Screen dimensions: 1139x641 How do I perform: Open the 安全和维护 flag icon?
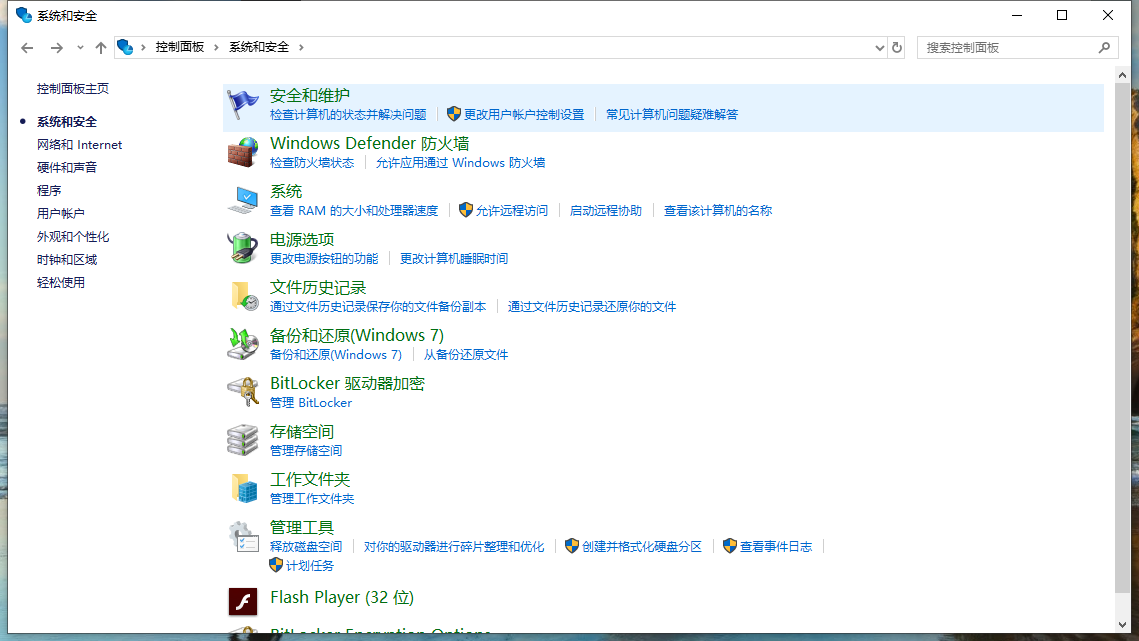pyautogui.click(x=243, y=104)
